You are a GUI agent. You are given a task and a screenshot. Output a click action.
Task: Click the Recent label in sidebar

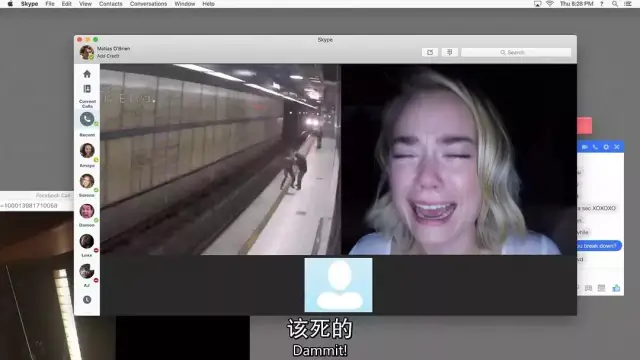87,135
